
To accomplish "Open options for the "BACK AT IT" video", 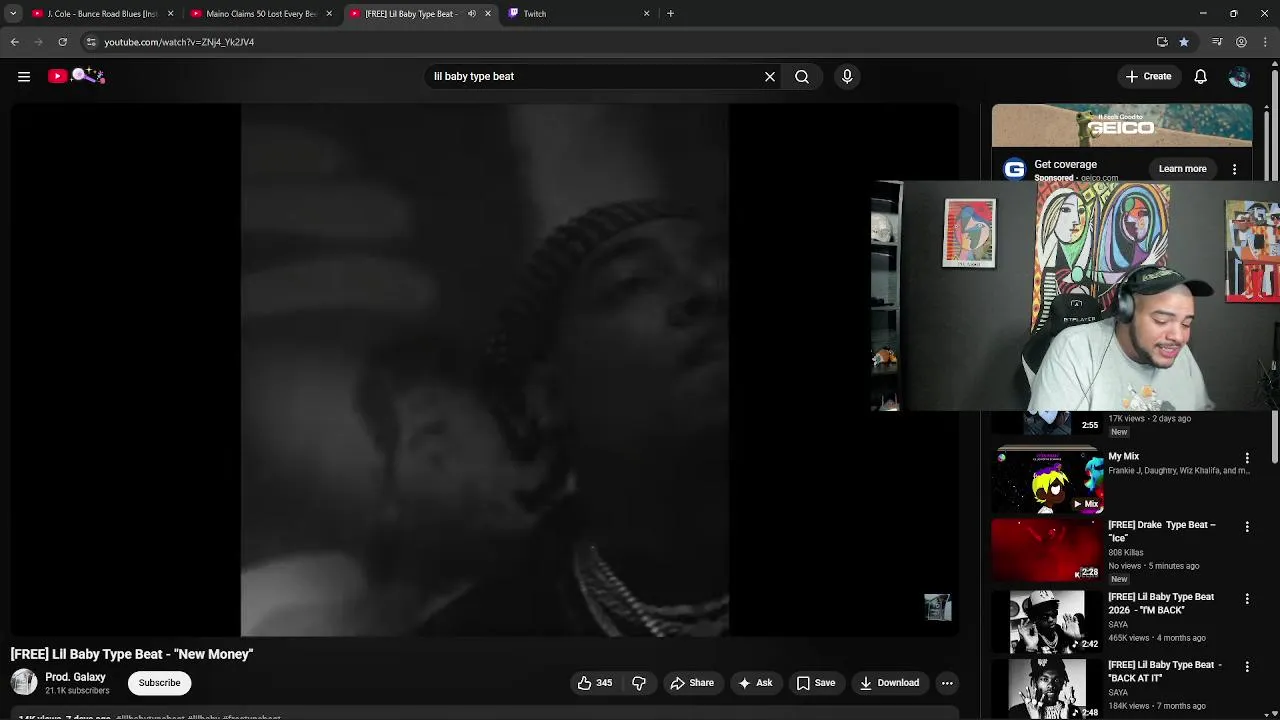I will click(x=1247, y=666).
